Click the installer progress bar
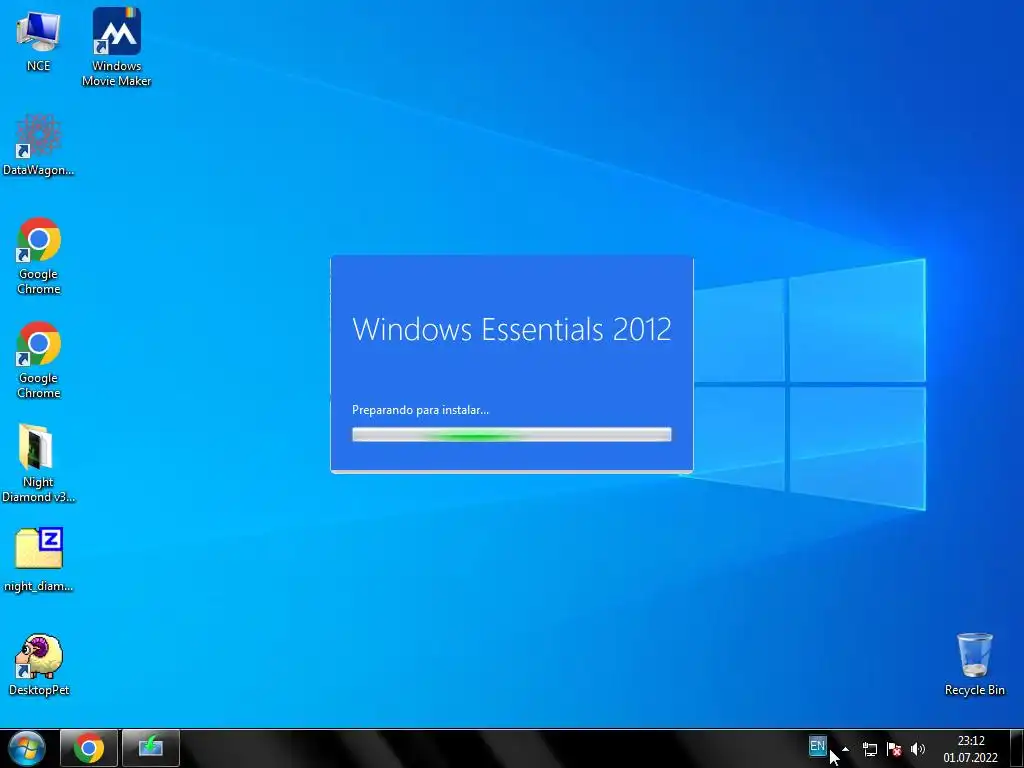Image resolution: width=1024 pixels, height=768 pixels. 511,434
